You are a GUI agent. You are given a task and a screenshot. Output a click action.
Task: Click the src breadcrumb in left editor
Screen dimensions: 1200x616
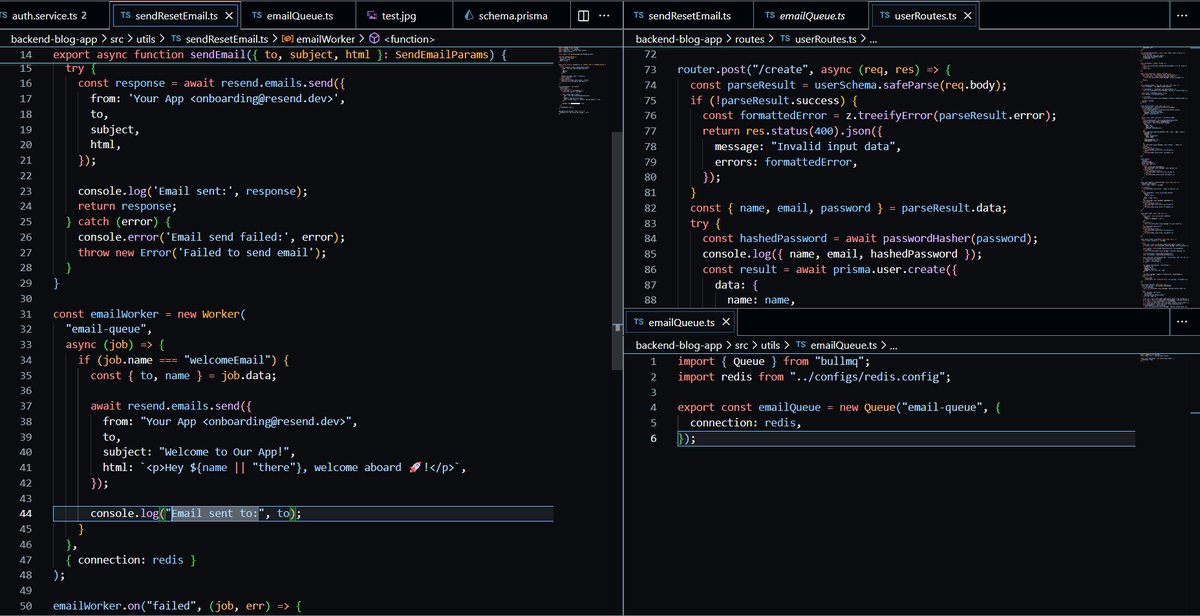[118, 38]
